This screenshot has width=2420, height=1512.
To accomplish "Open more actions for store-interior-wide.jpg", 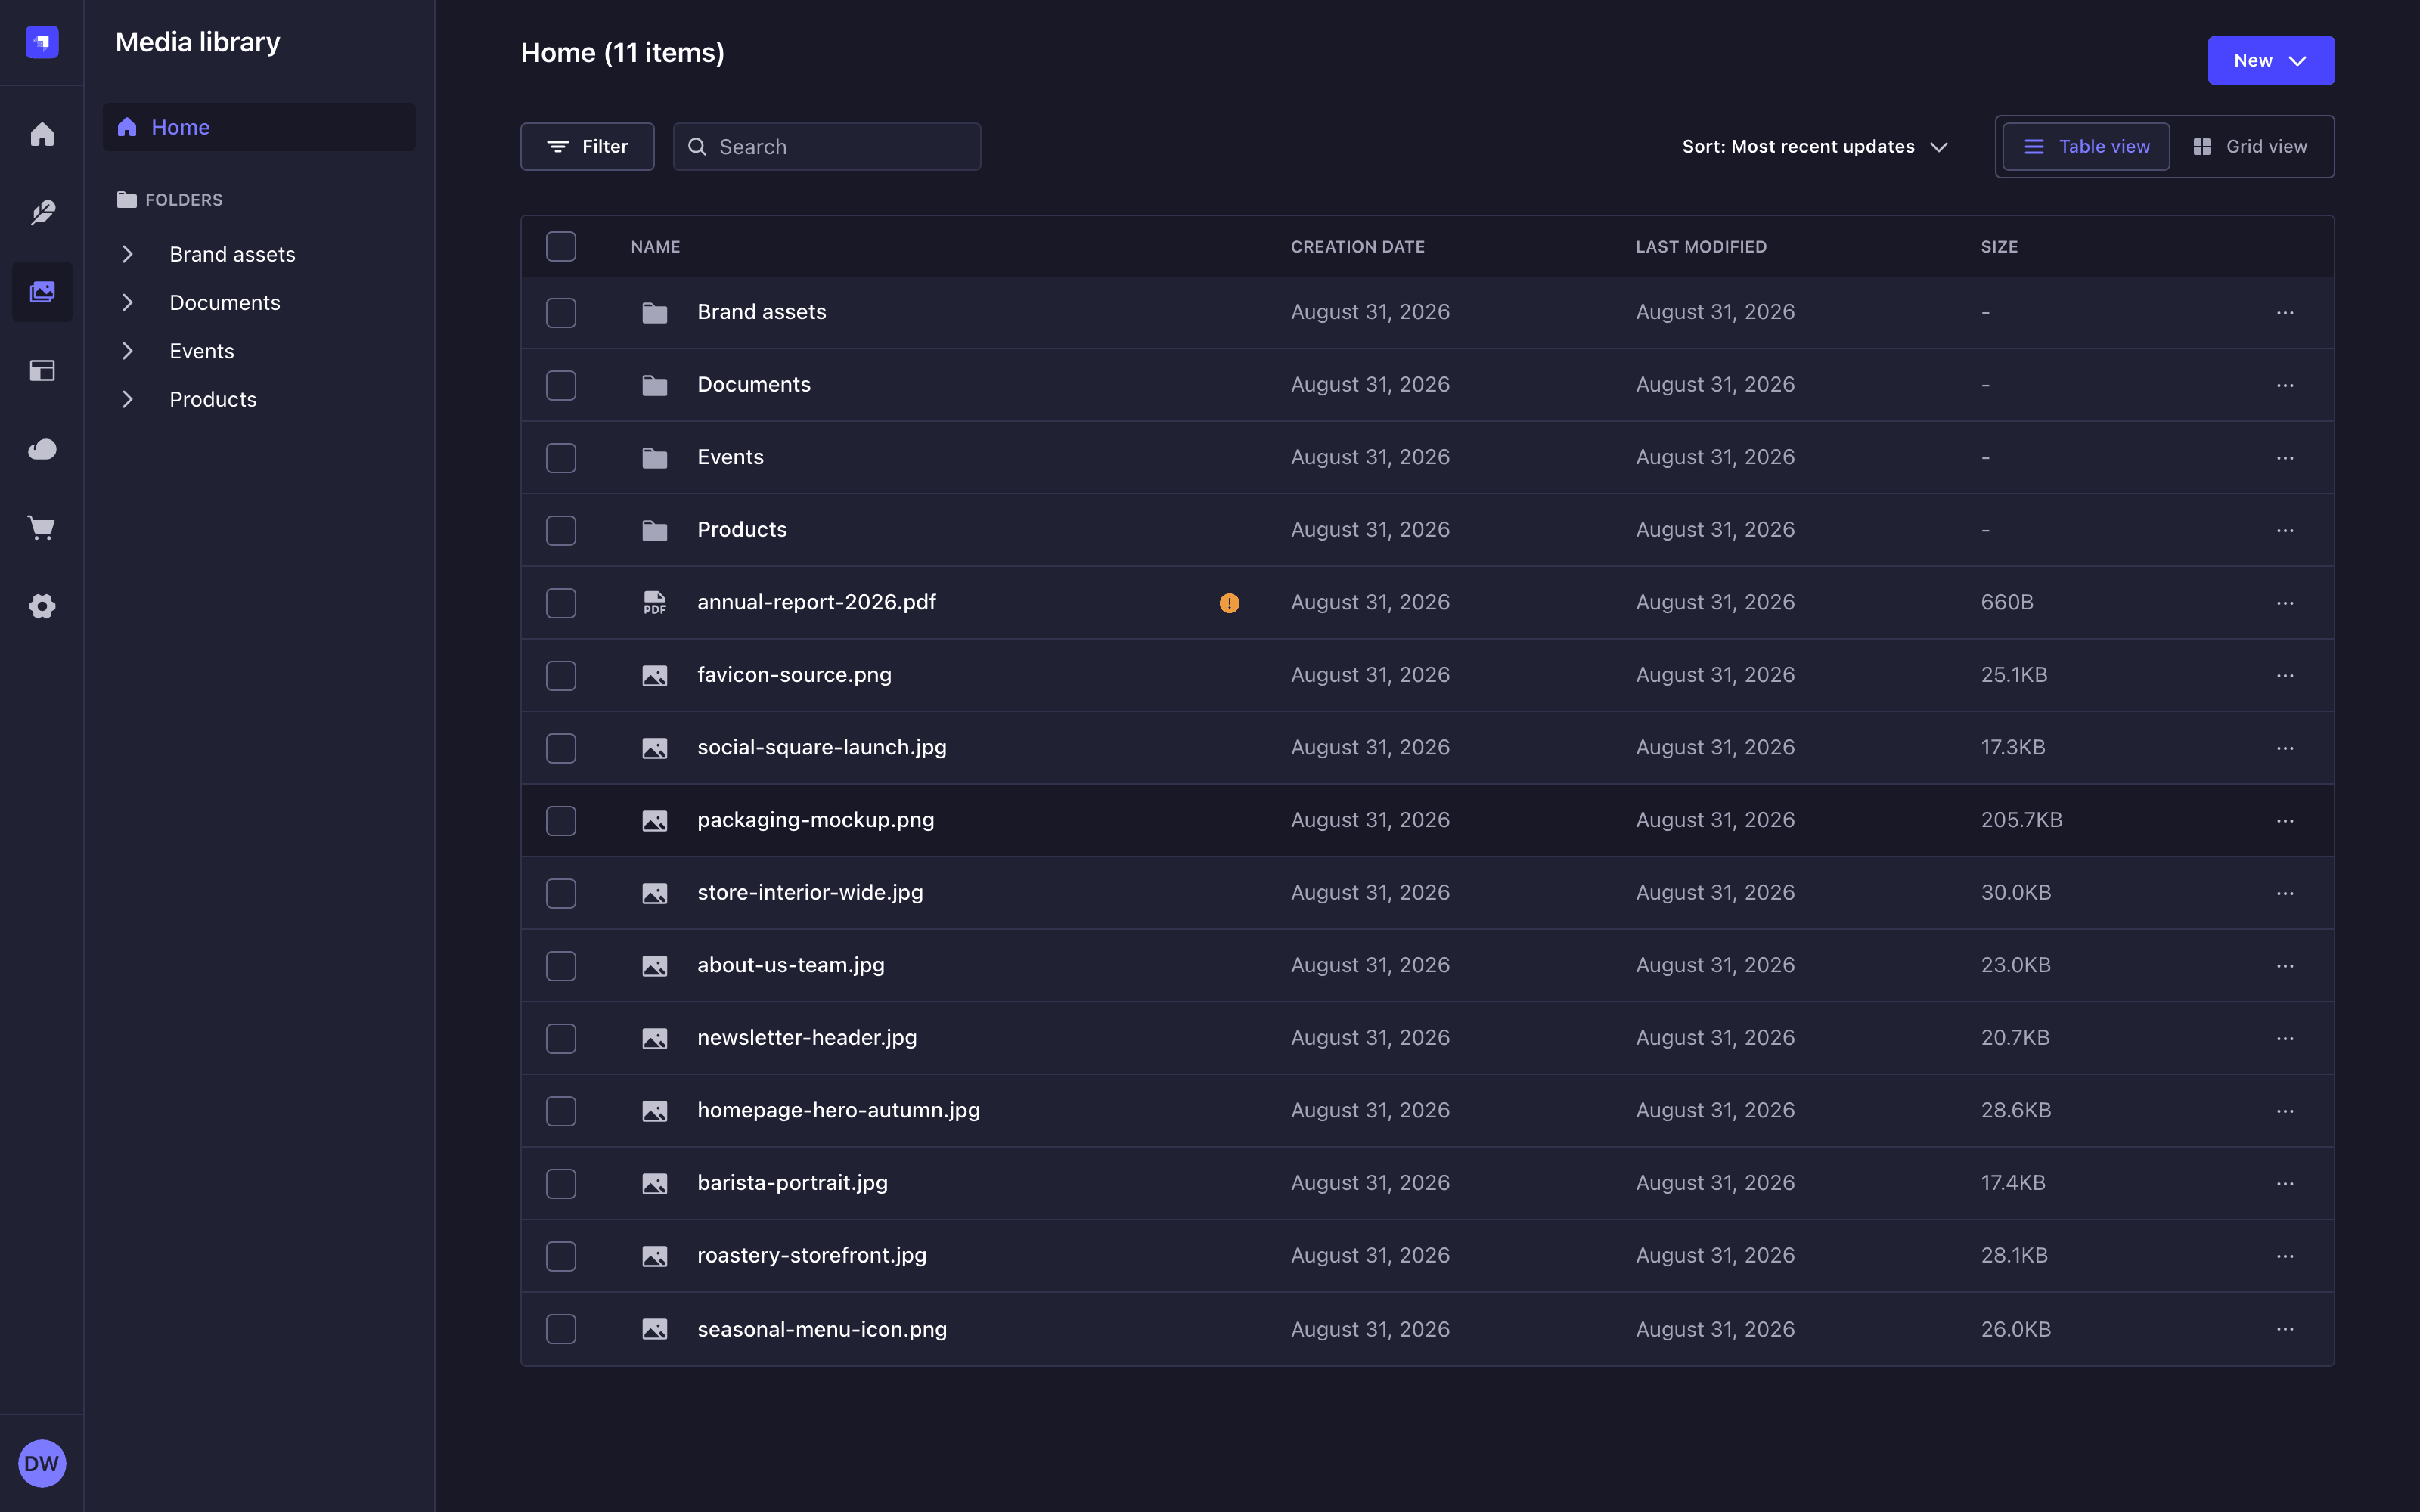I will tap(2285, 893).
